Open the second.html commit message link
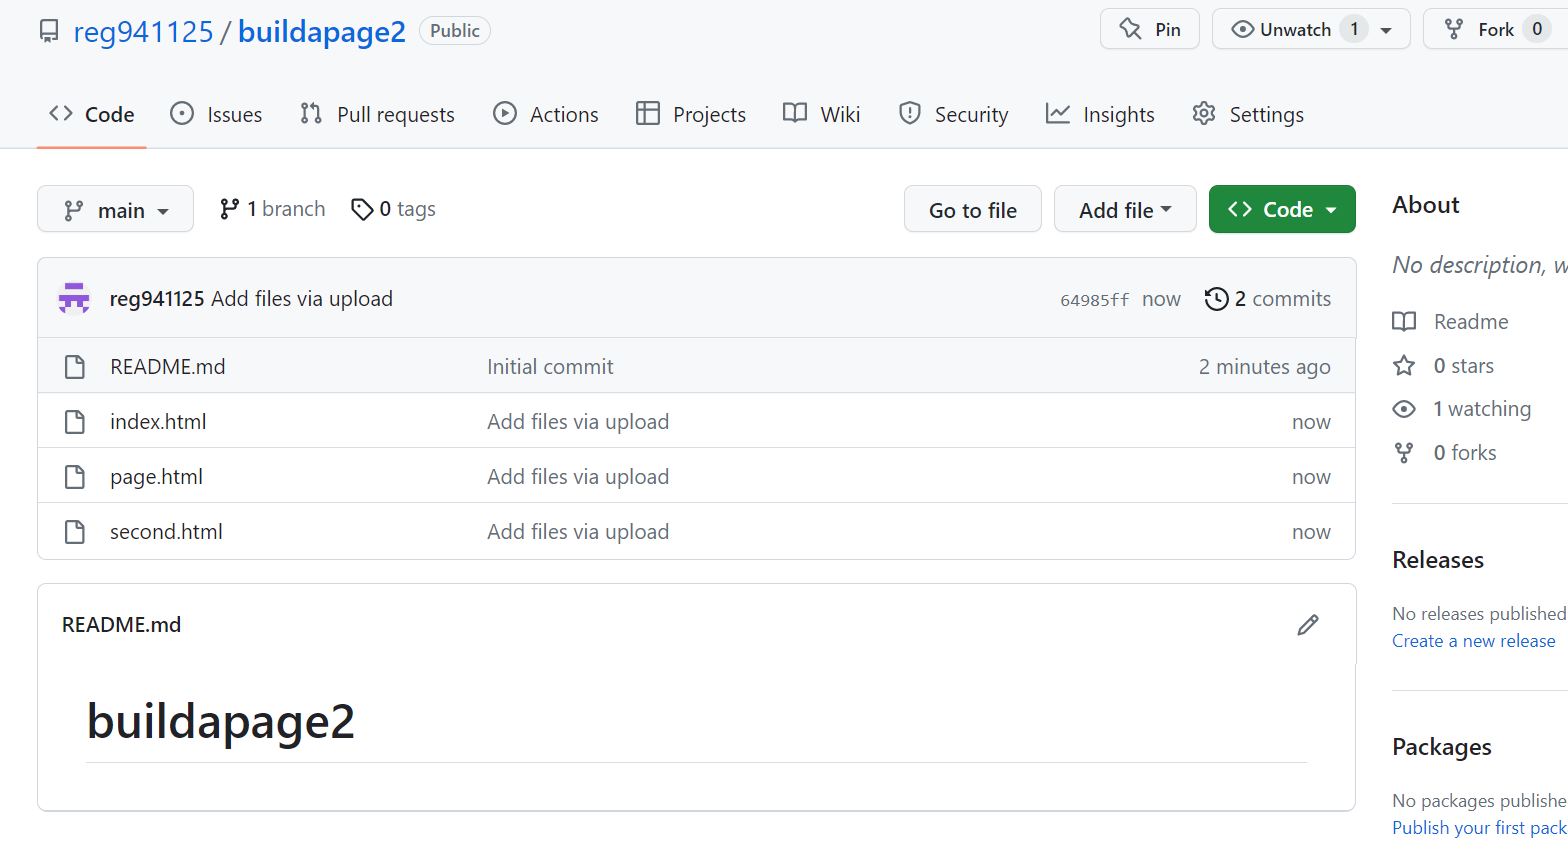1568x852 pixels. (578, 532)
